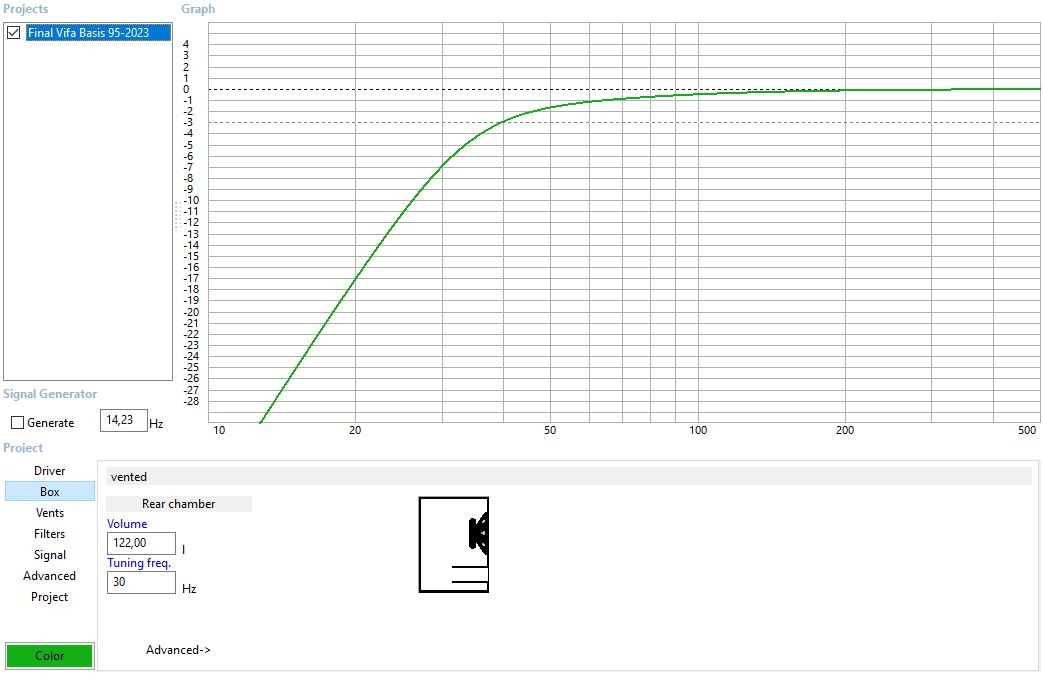
Task: Switch to the Vents section
Action: click(50, 513)
